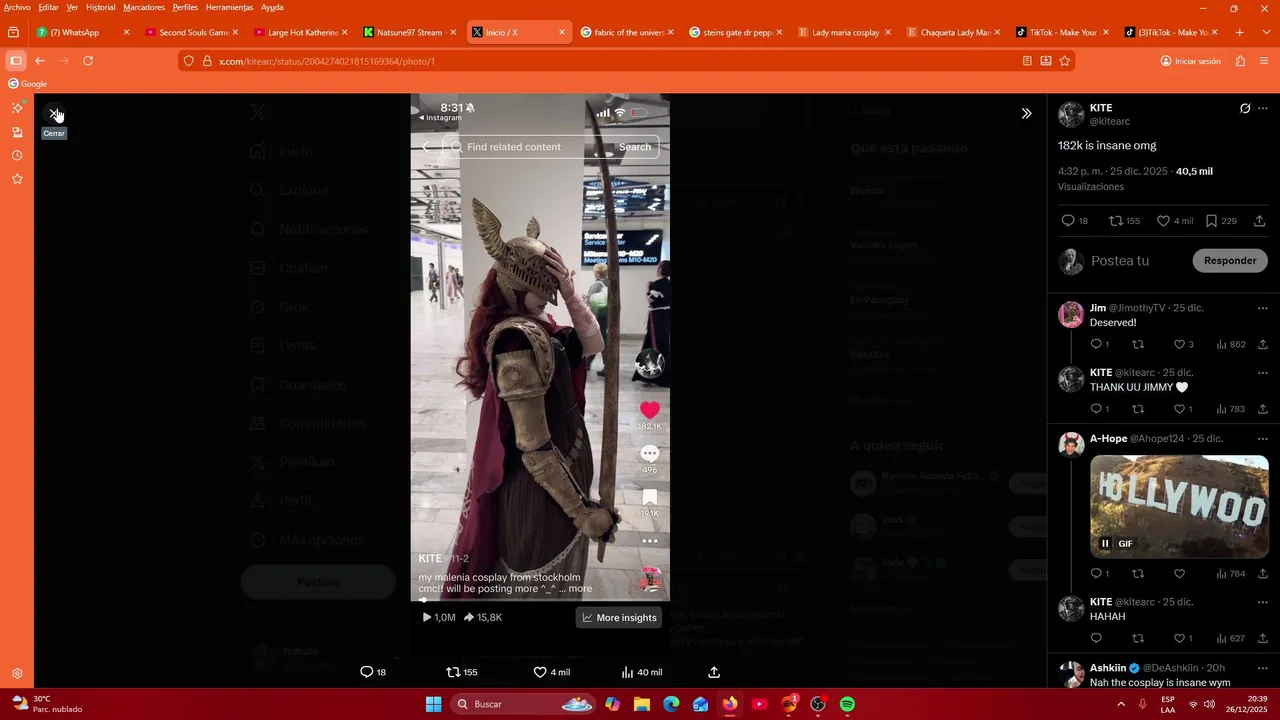Open the Firefox sidebar bookmarks star icon
Screen dimensions: 1280x720
tap(17, 179)
